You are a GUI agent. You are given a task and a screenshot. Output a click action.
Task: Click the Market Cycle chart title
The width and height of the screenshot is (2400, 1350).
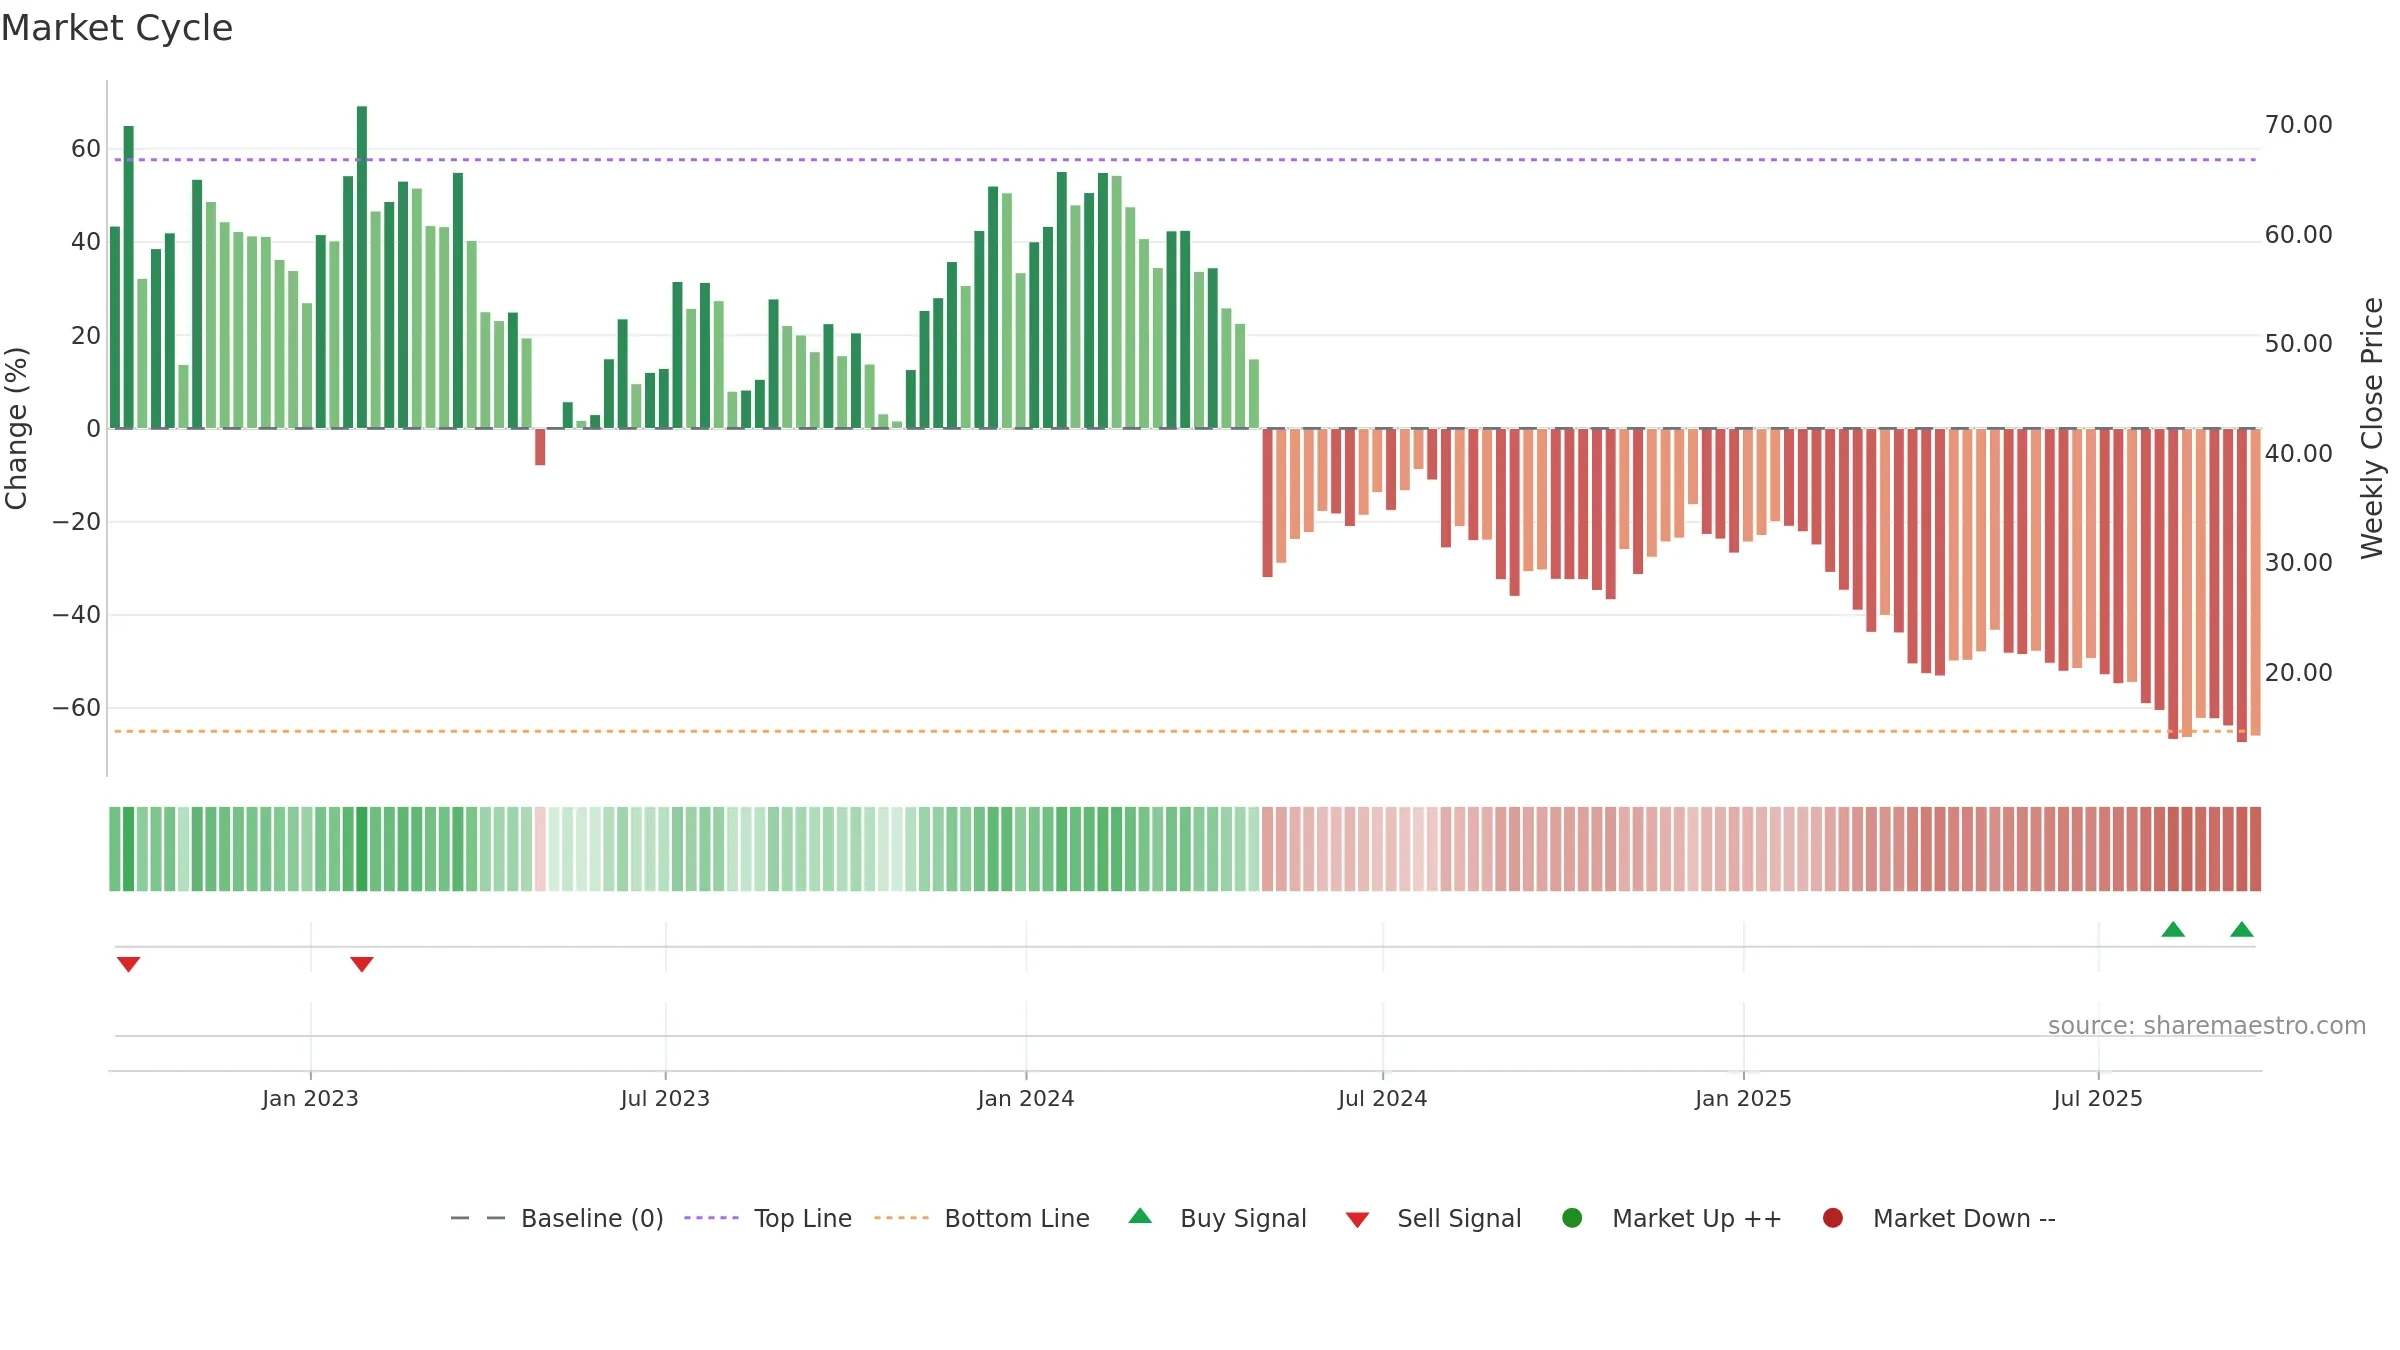pyautogui.click(x=117, y=28)
